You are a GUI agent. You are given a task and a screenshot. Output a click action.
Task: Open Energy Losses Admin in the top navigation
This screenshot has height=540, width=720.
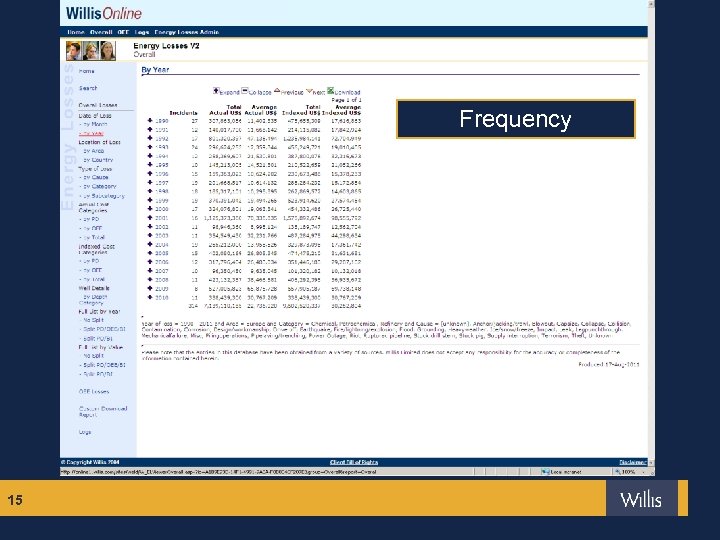point(186,32)
